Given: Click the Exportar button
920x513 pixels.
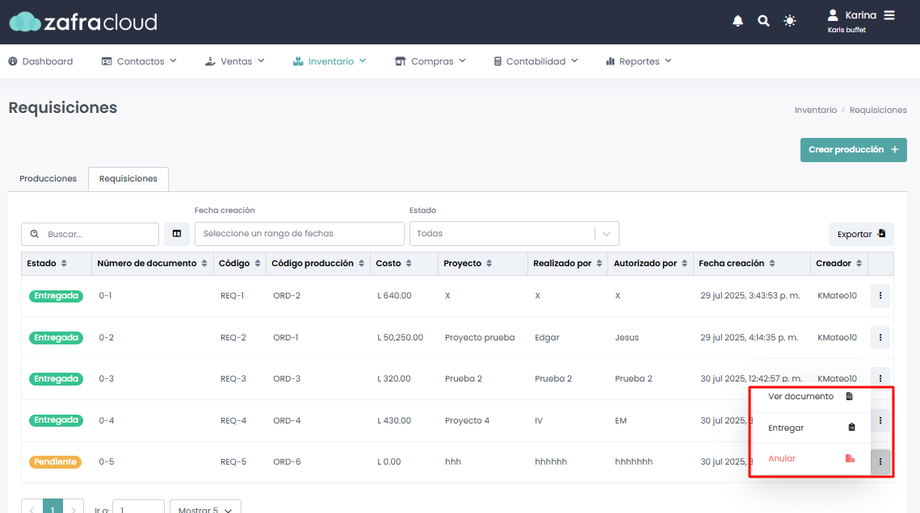Looking at the screenshot, I should (x=861, y=234).
